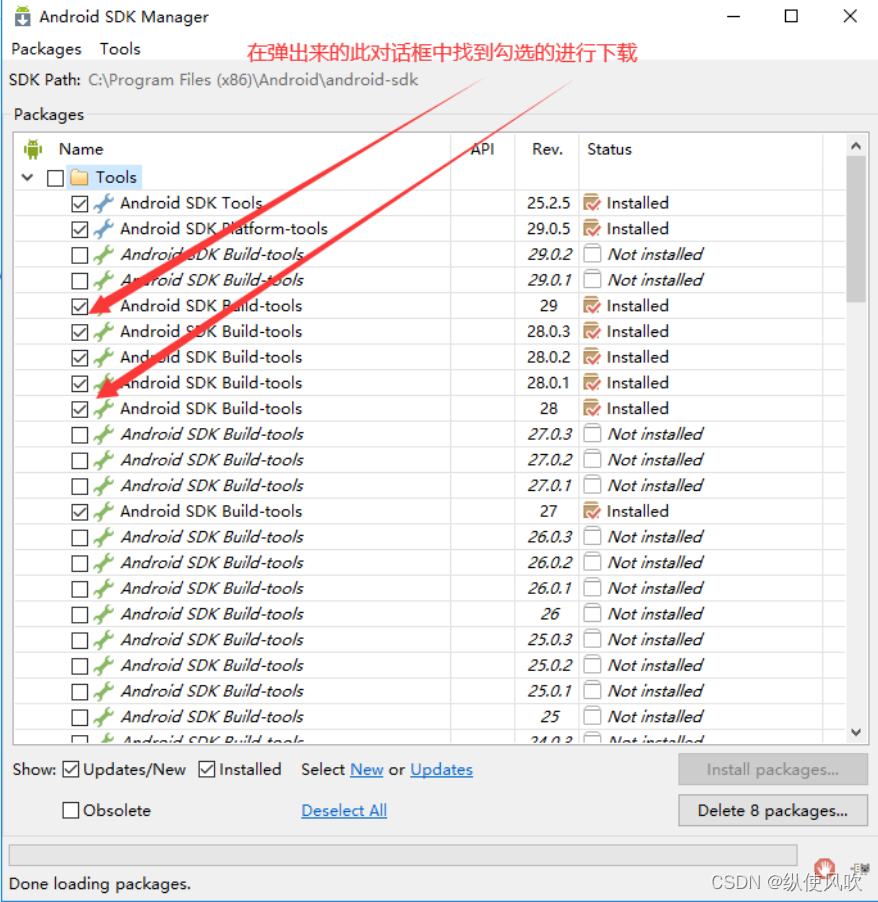Click wrench icon of Android SDK Tools row
This screenshot has height=902, width=878.
click(x=104, y=203)
